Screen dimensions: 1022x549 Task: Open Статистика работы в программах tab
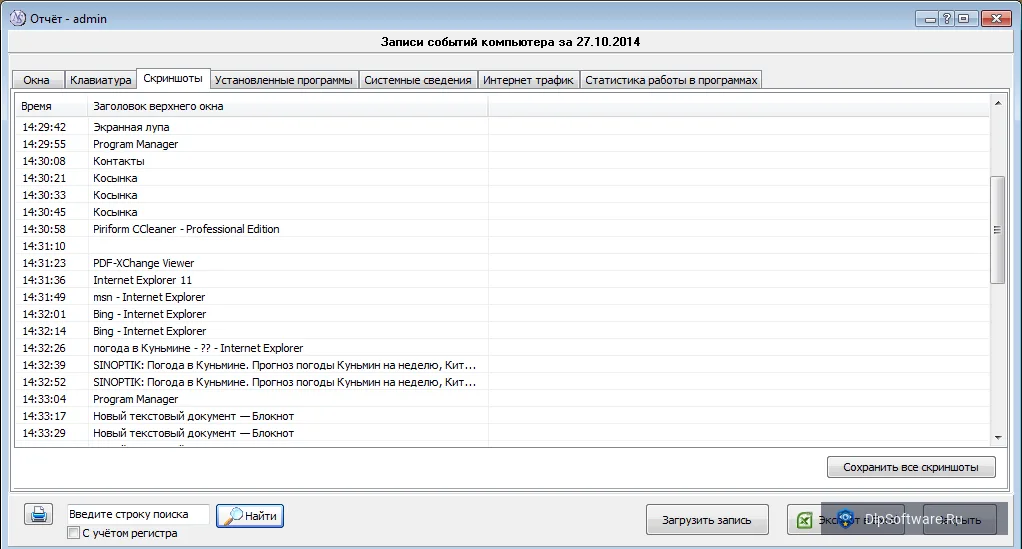click(x=671, y=80)
